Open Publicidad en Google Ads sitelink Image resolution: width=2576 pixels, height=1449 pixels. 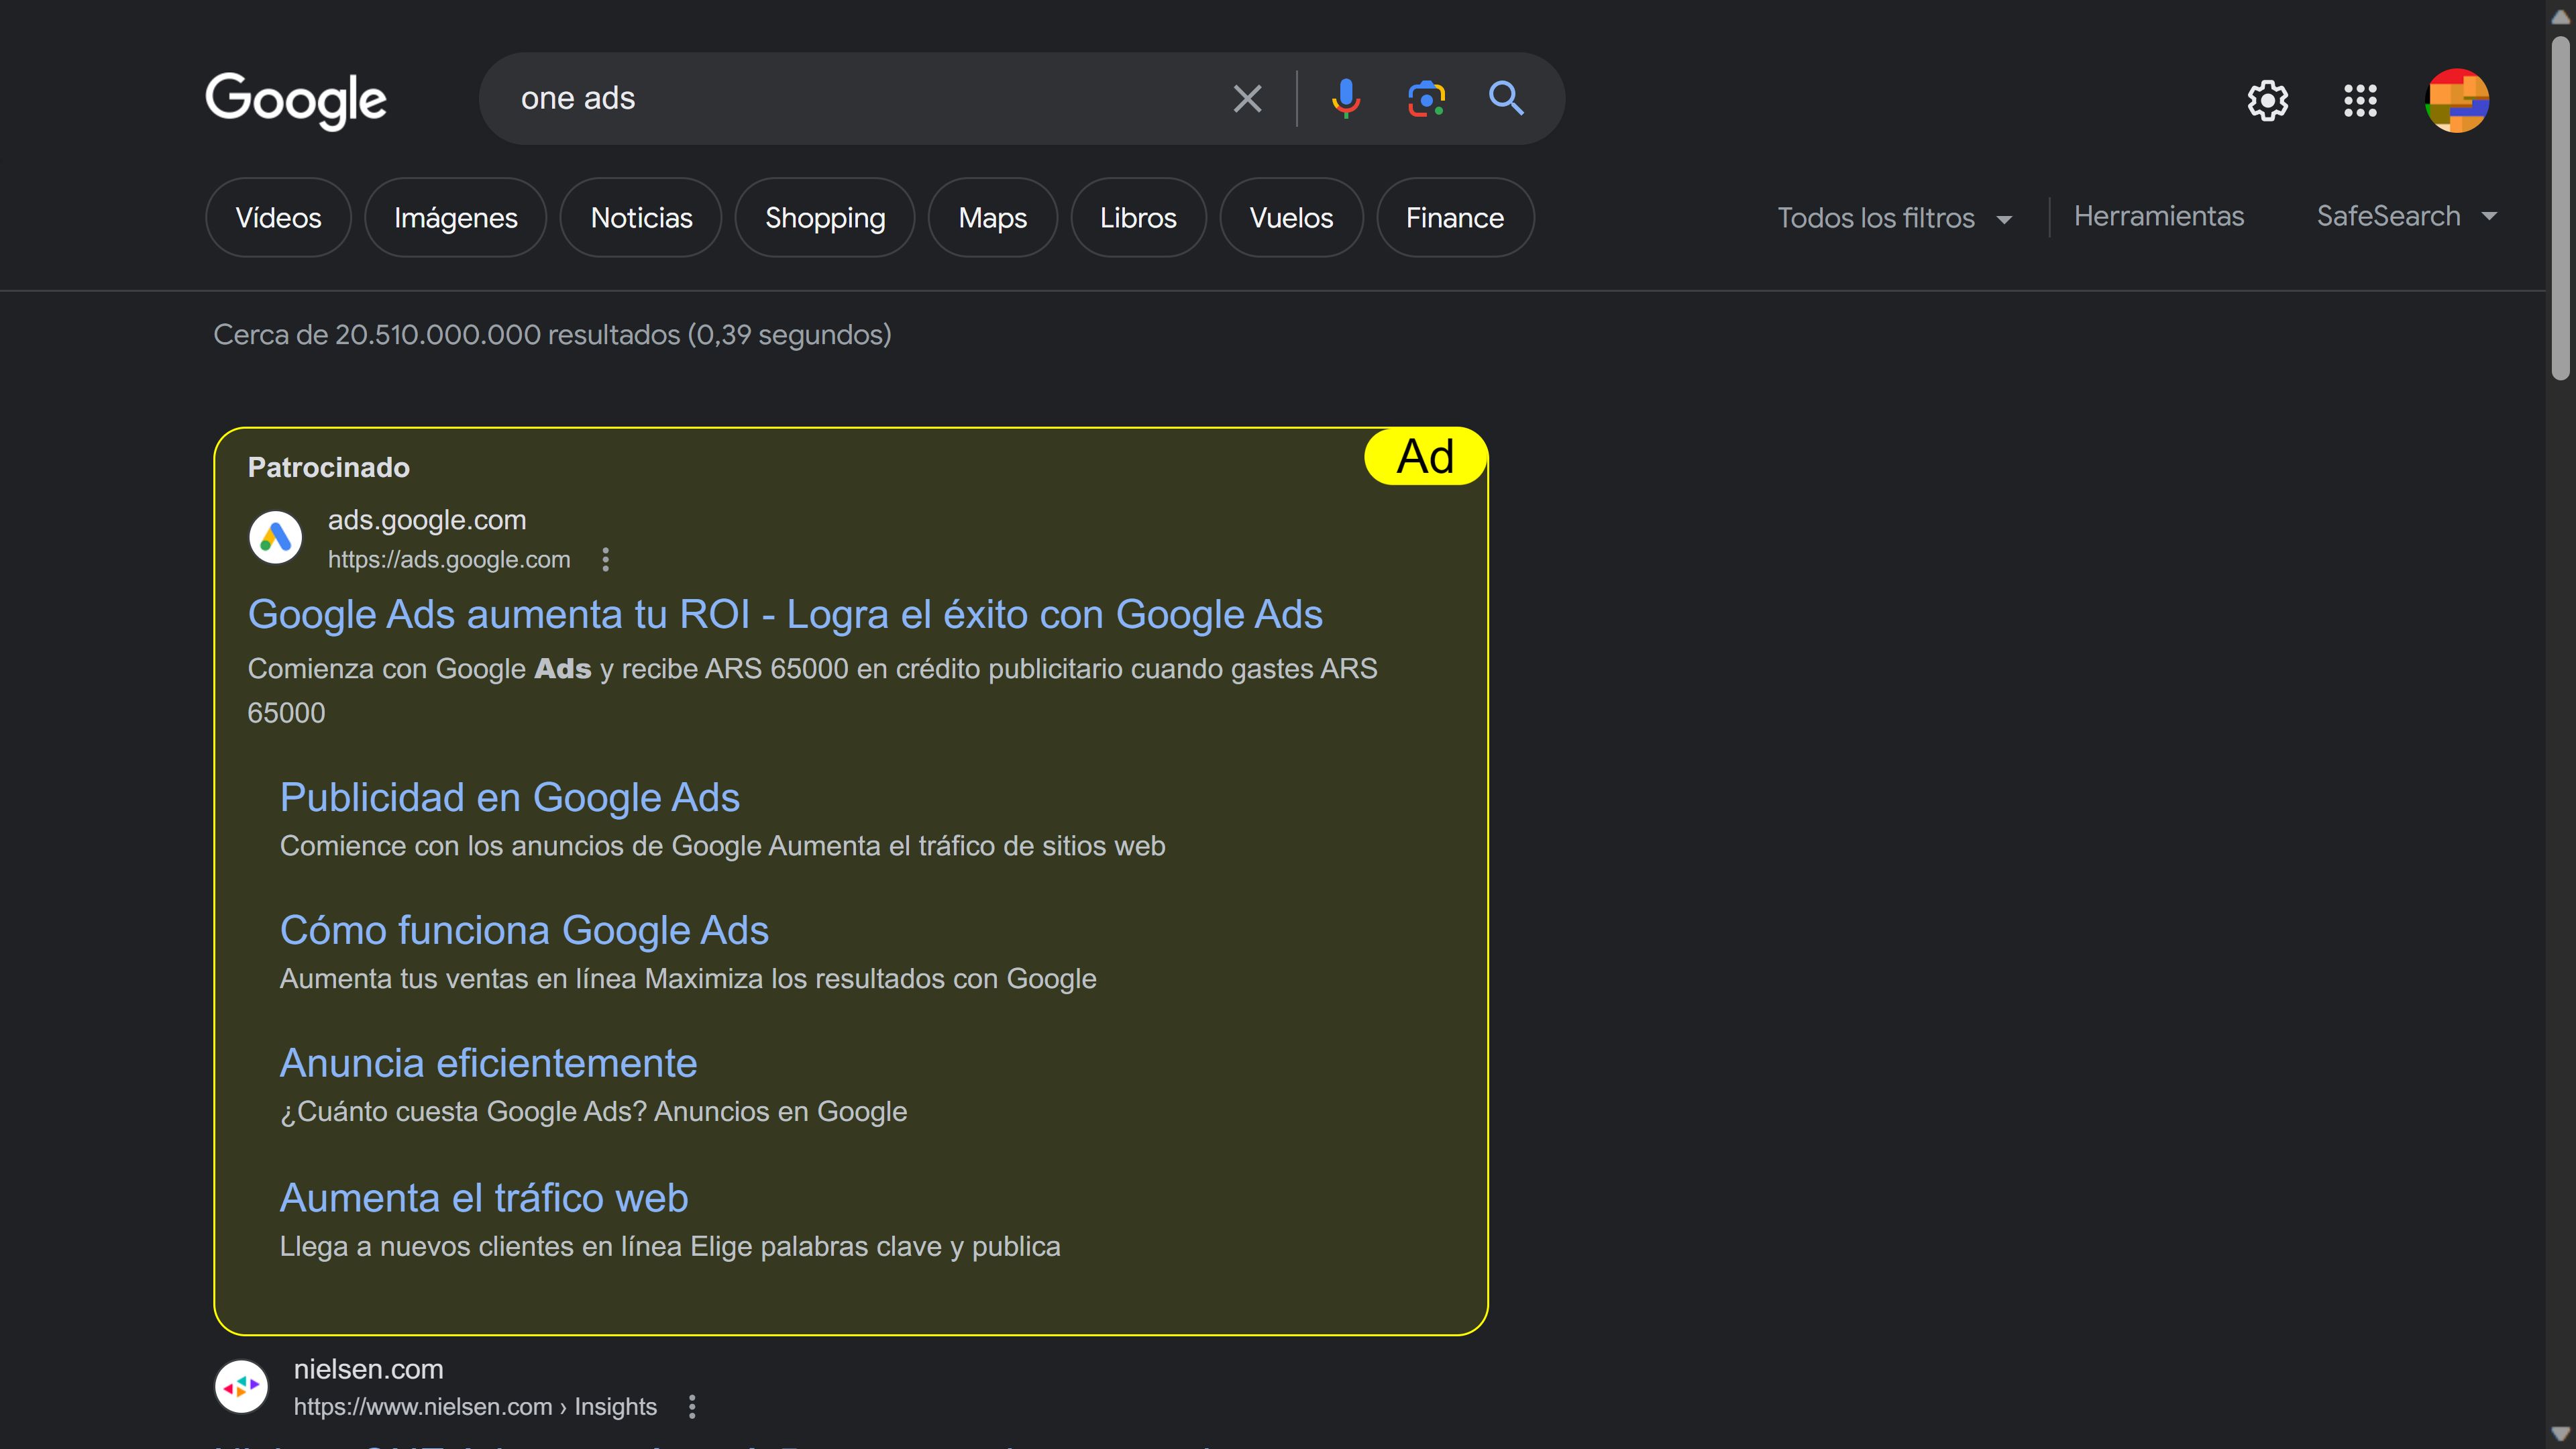pos(509,797)
